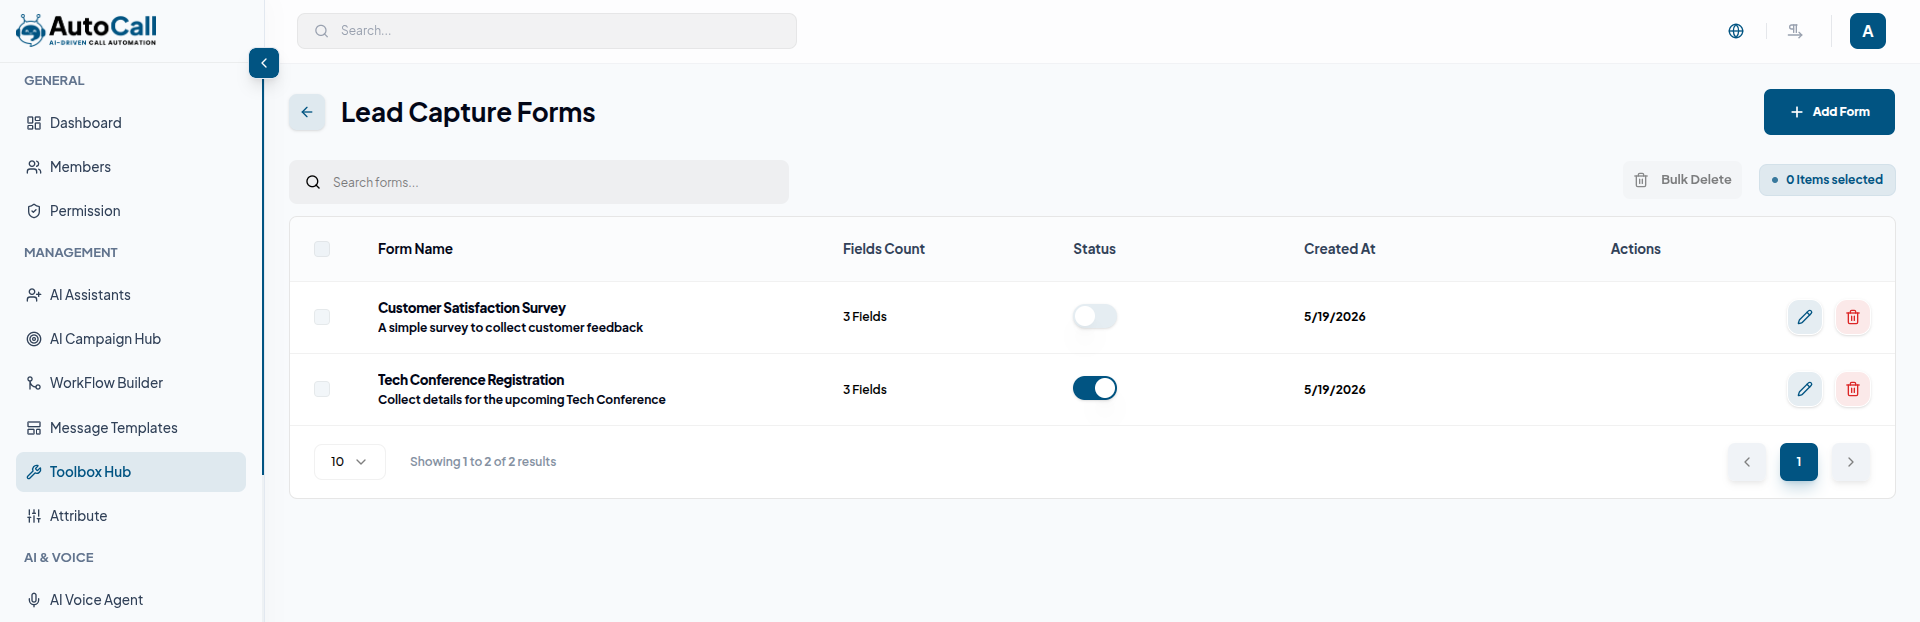Edit the Customer Satisfaction Survey form
Screen dimensions: 1920x622
coord(1805,317)
